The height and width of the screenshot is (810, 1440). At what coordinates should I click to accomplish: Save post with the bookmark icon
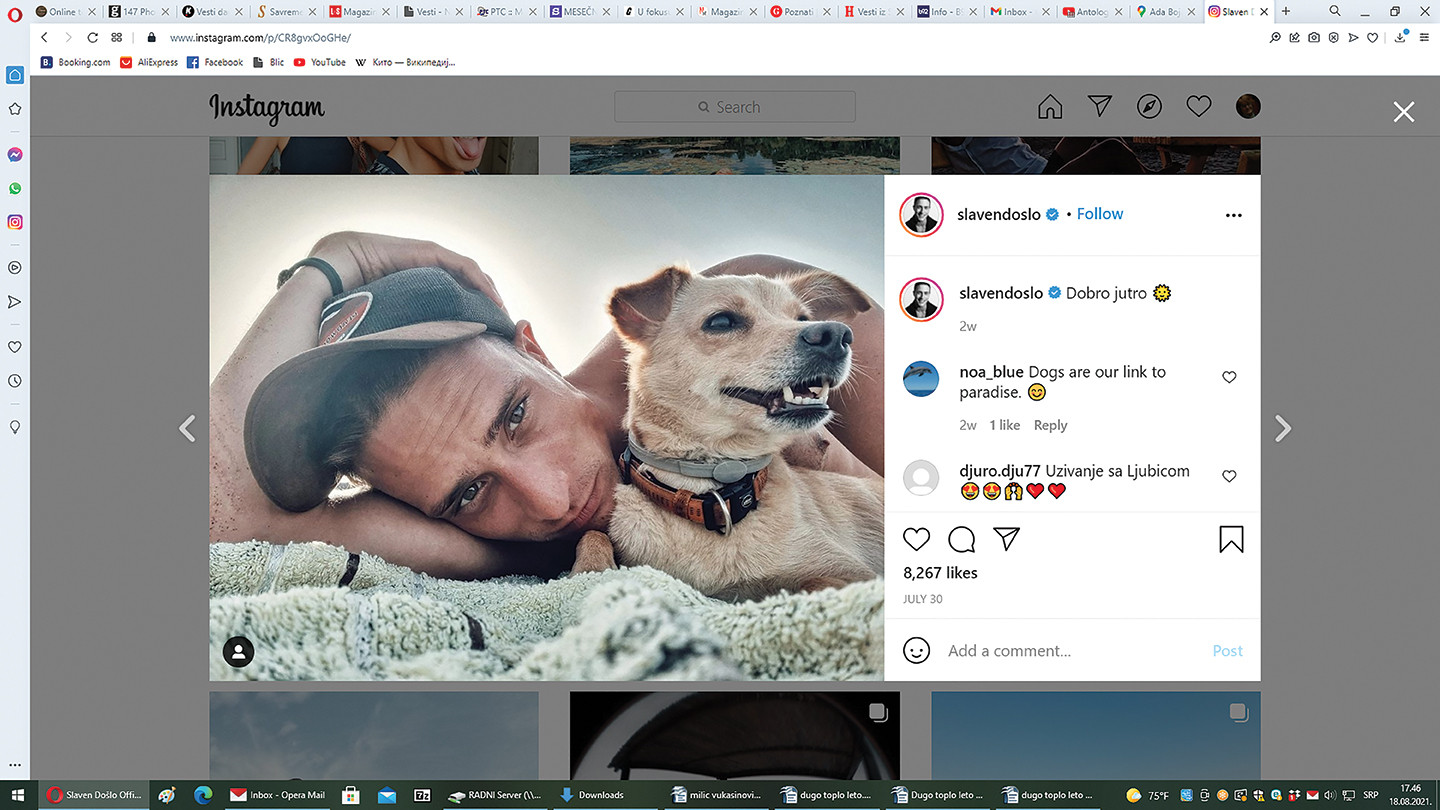[x=1231, y=540]
